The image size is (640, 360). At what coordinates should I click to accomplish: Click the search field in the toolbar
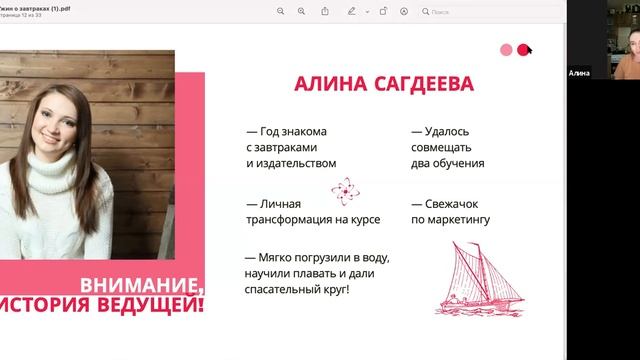(490, 12)
